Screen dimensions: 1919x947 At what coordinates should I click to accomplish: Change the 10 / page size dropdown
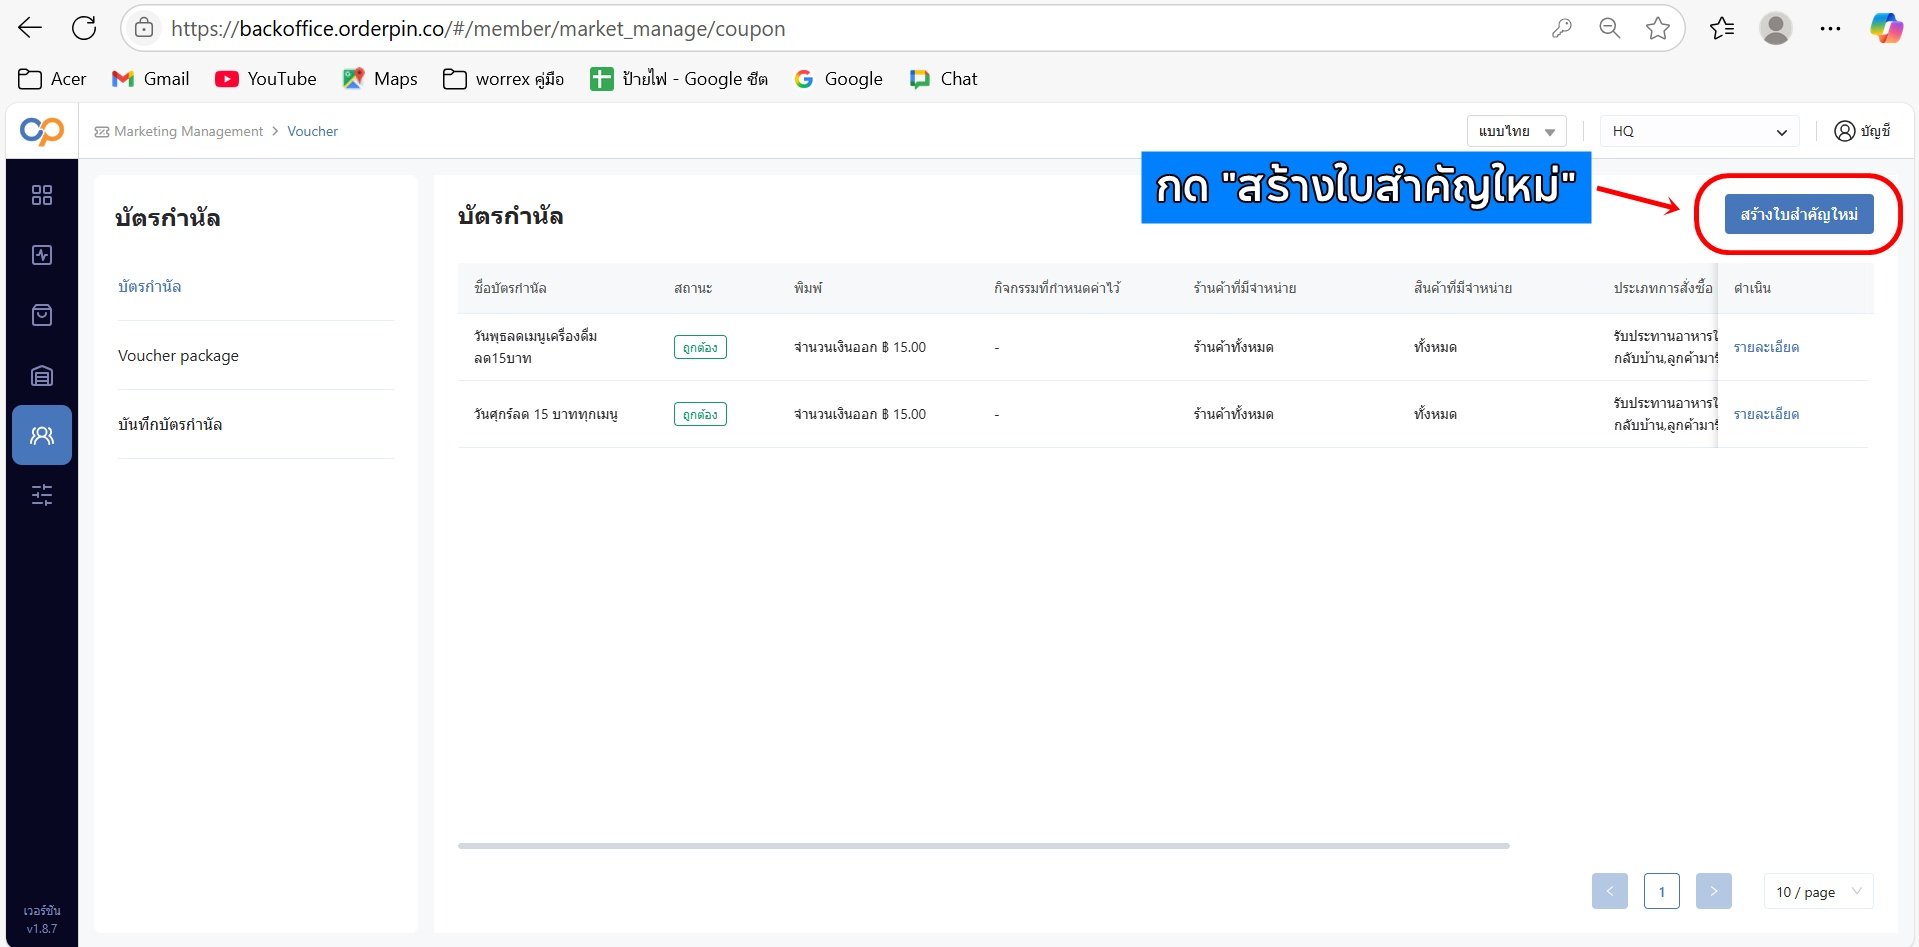(x=1819, y=891)
